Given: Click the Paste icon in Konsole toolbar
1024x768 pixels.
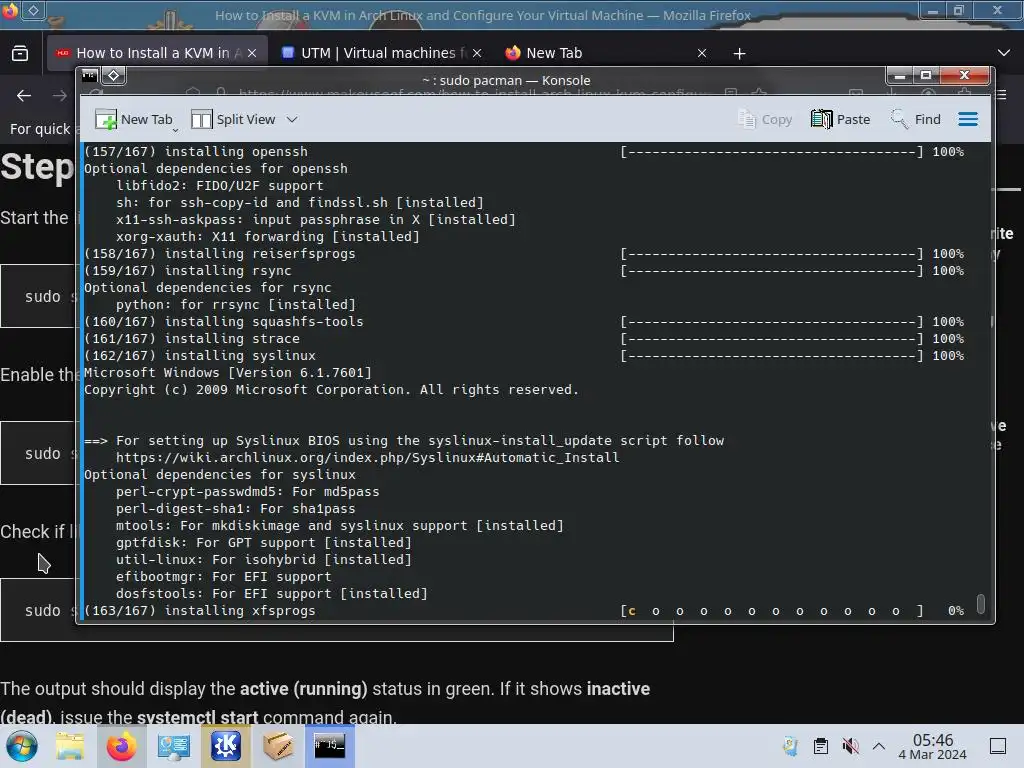Looking at the screenshot, I should click(840, 120).
